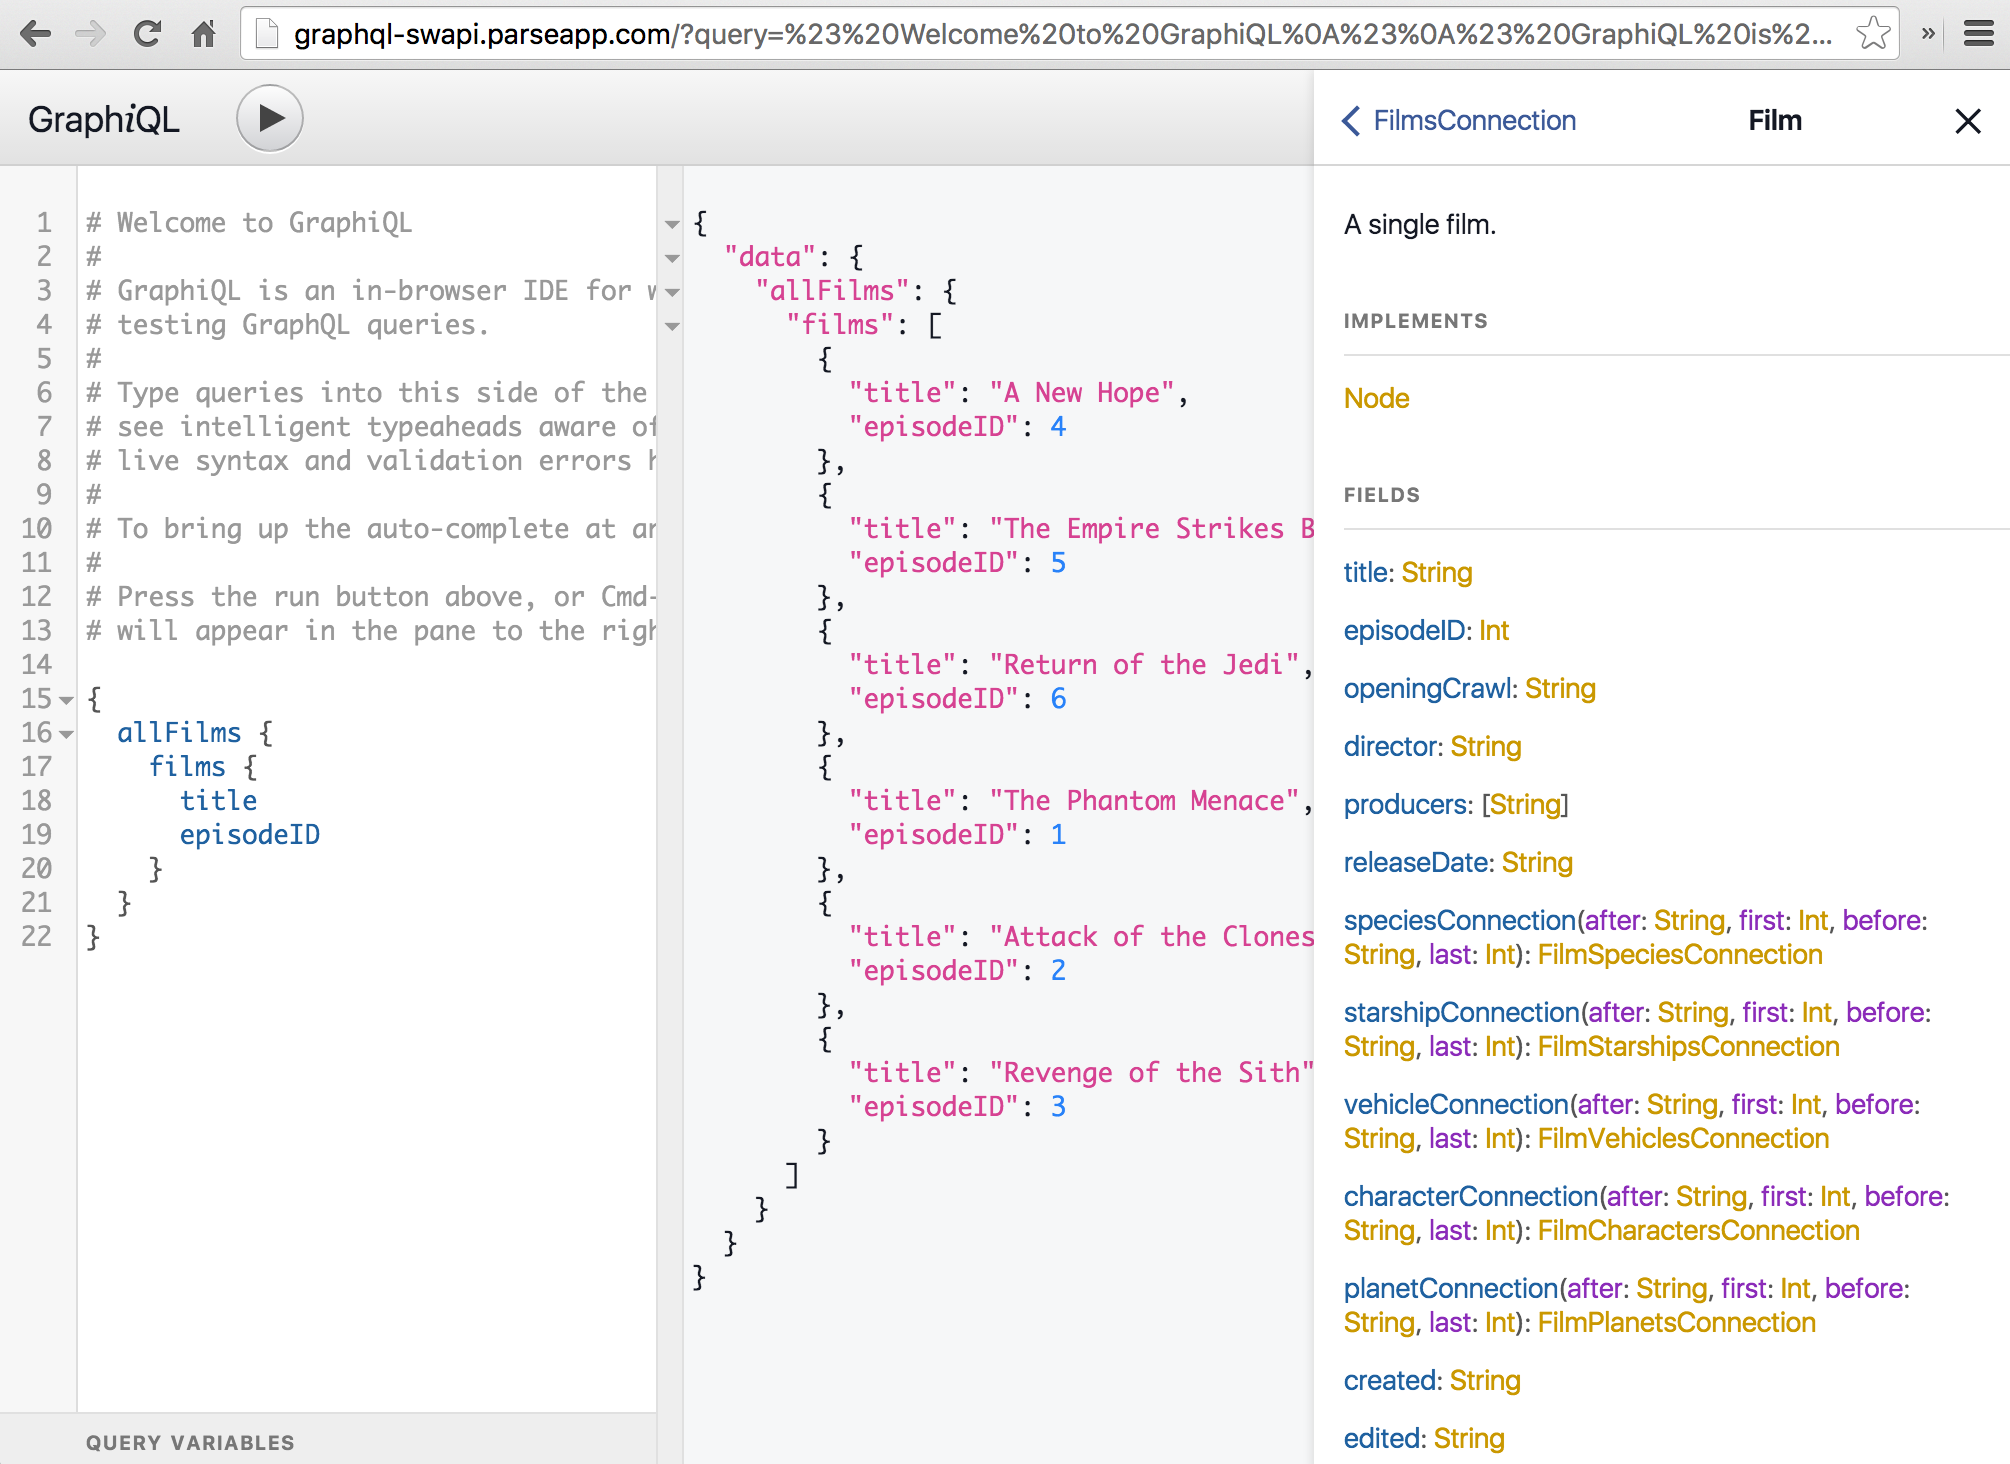This screenshot has width=2010, height=1464.
Task: Run the query with the execute button
Action: coord(269,118)
